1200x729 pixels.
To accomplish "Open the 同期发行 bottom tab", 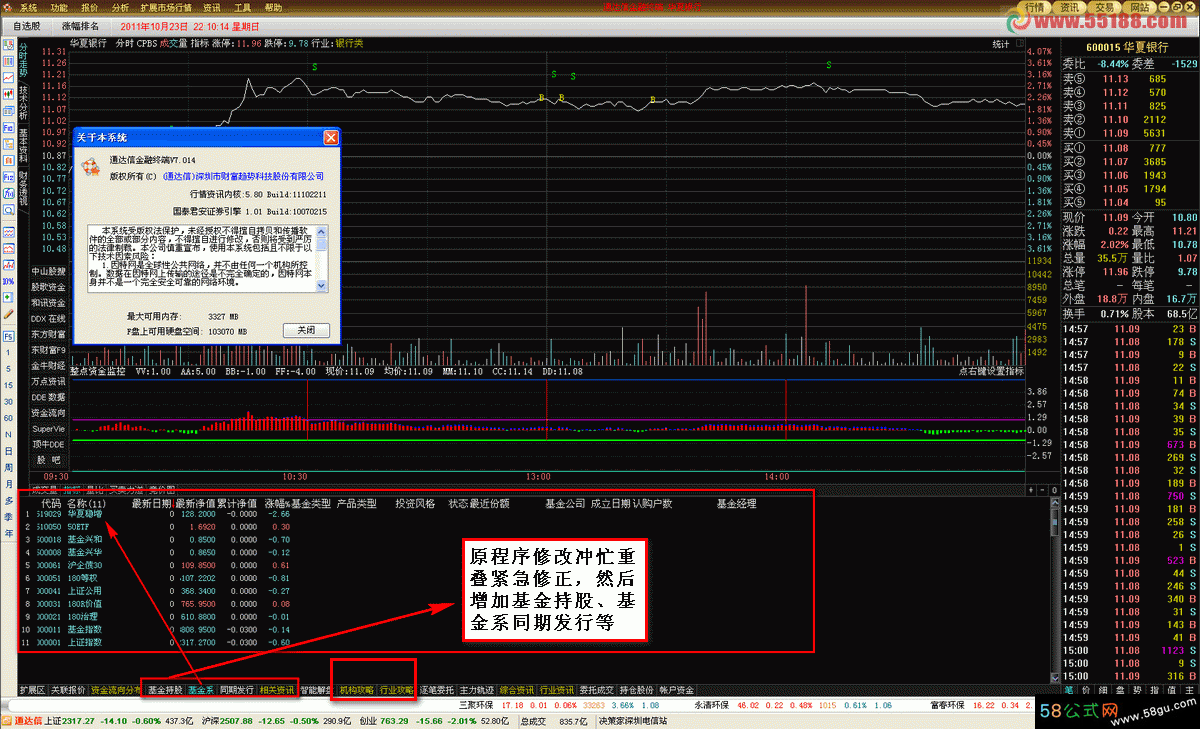I will pos(237,690).
